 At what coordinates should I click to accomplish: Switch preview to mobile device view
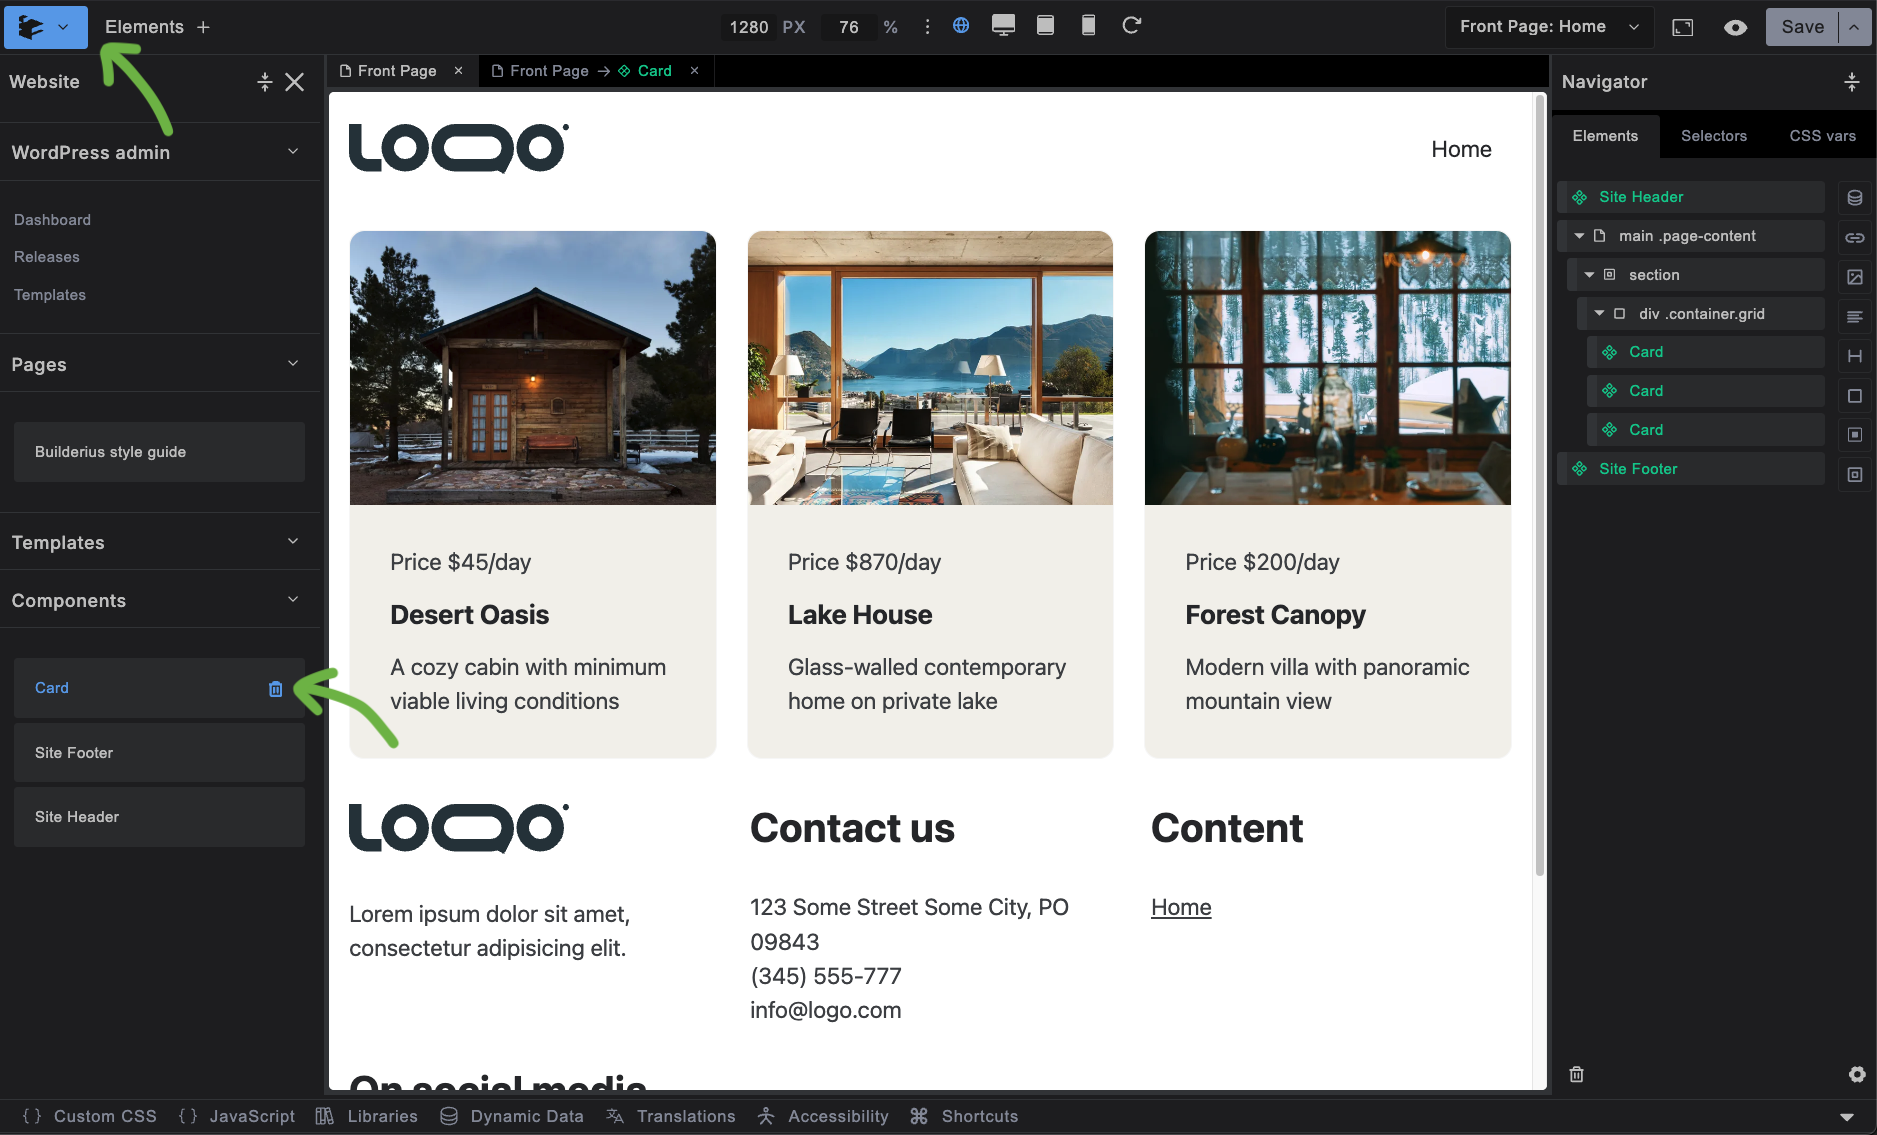click(x=1088, y=26)
